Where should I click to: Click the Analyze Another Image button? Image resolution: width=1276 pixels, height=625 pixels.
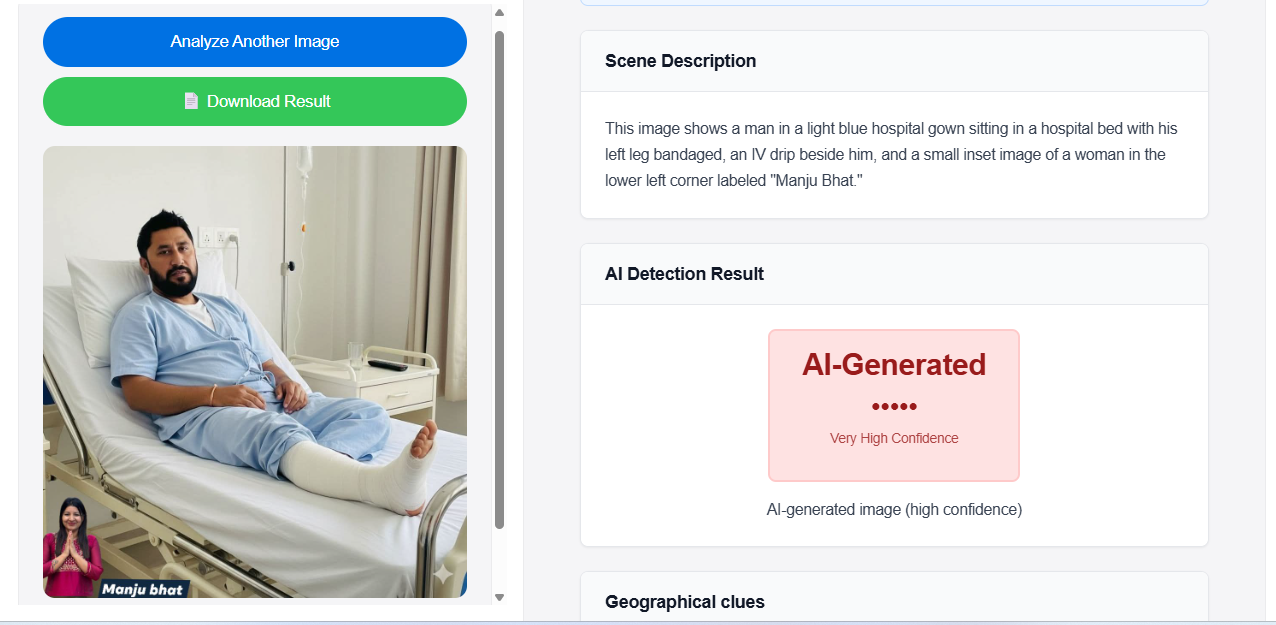[254, 42]
